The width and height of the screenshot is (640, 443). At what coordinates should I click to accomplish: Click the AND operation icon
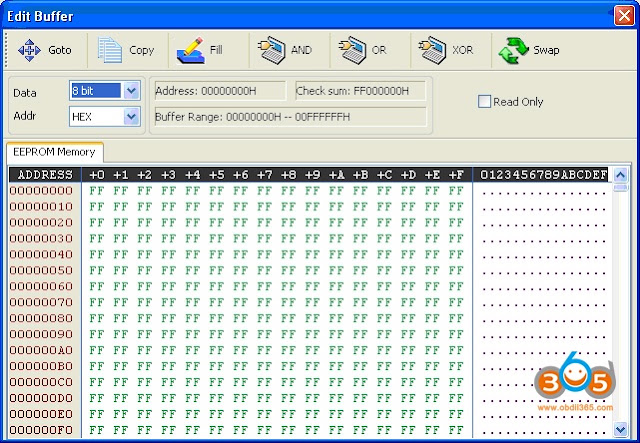pos(271,50)
